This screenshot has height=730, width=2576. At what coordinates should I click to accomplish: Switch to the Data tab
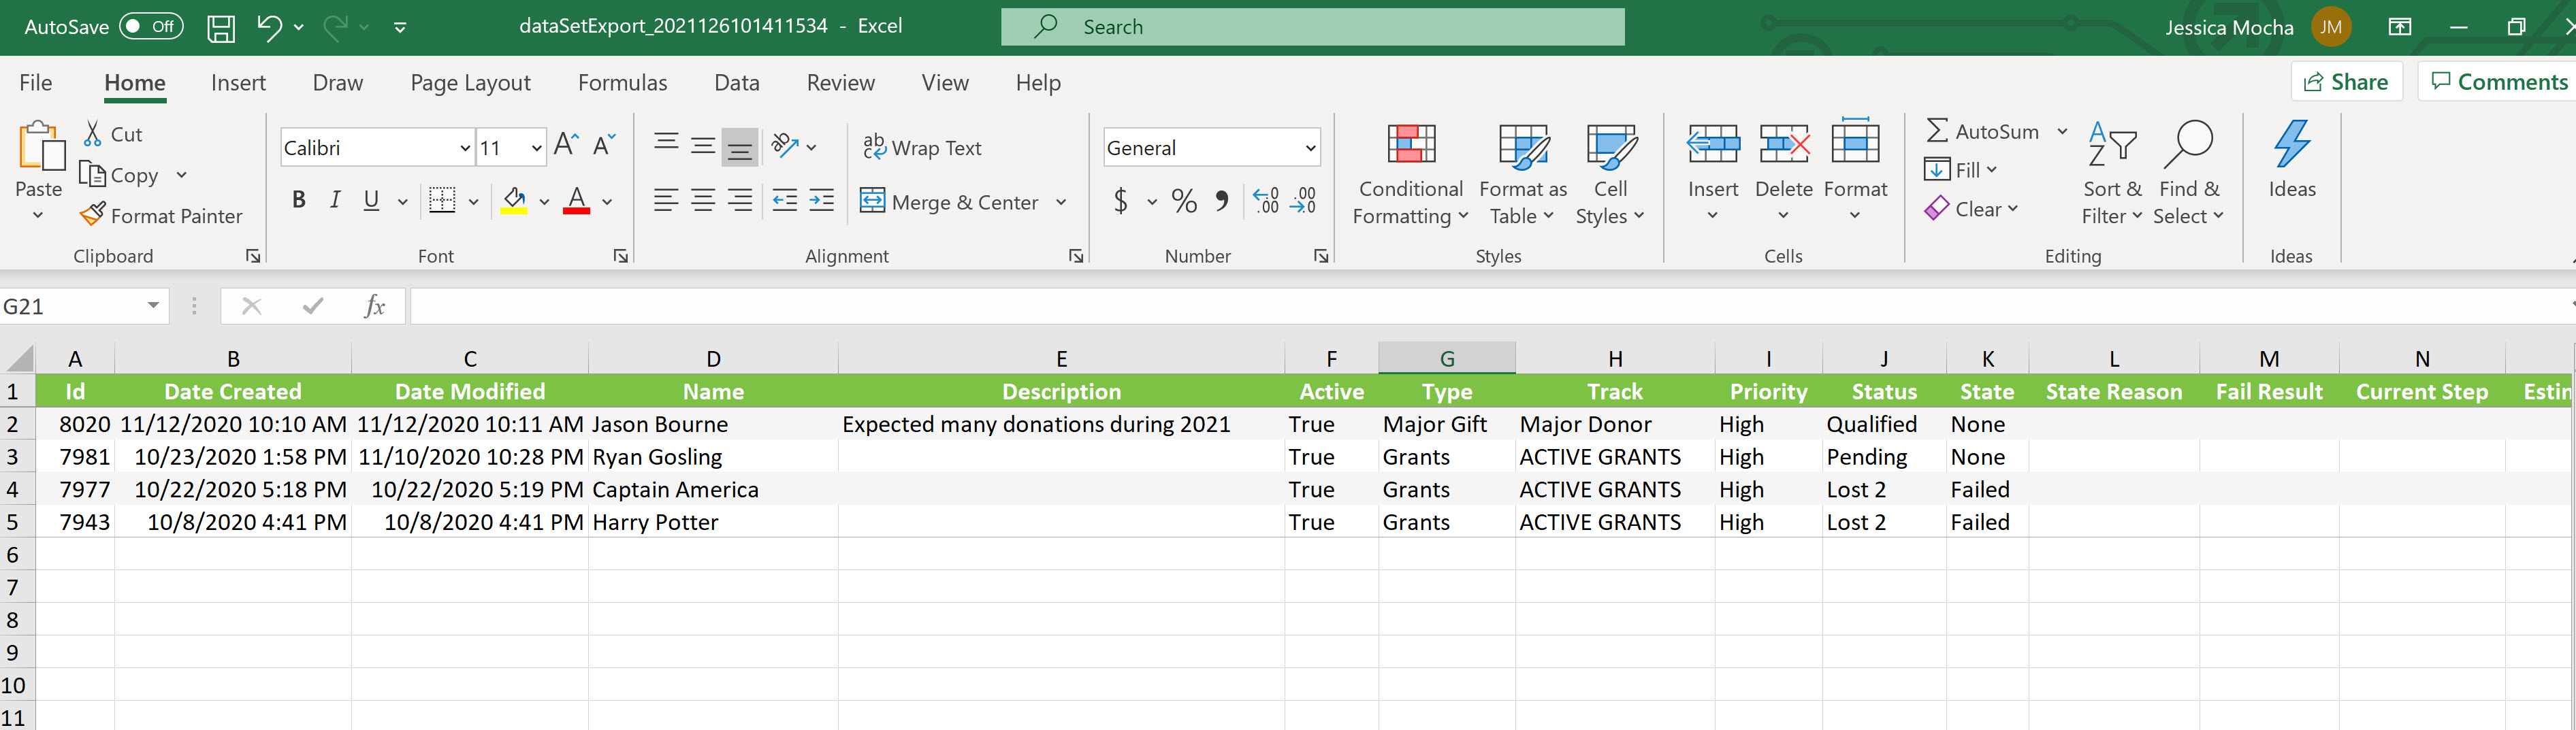(x=737, y=83)
